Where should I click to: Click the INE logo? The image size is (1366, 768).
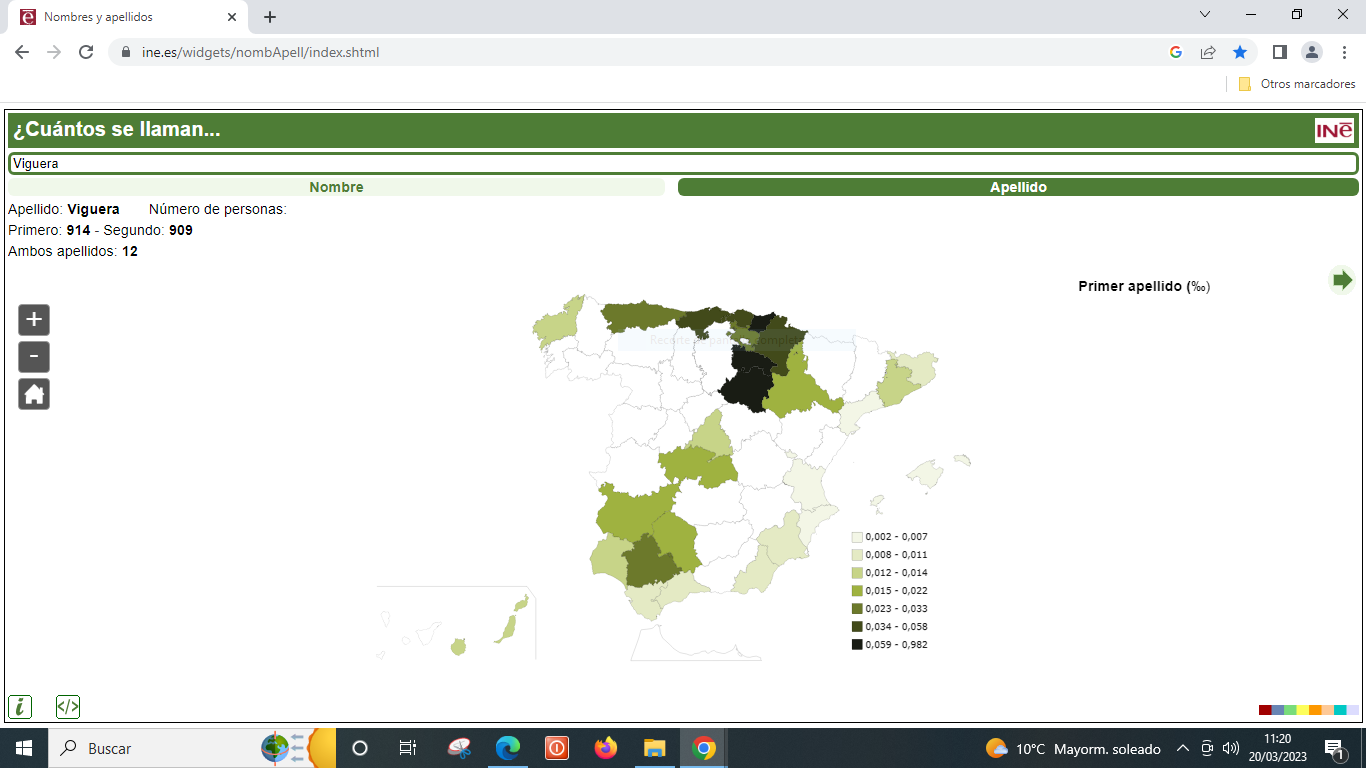1334,131
